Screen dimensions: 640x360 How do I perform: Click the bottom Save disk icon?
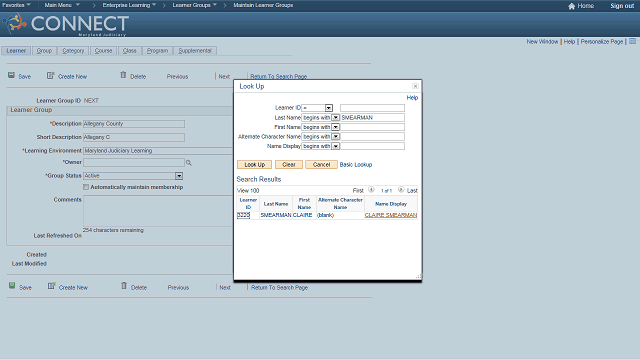pyautogui.click(x=12, y=286)
